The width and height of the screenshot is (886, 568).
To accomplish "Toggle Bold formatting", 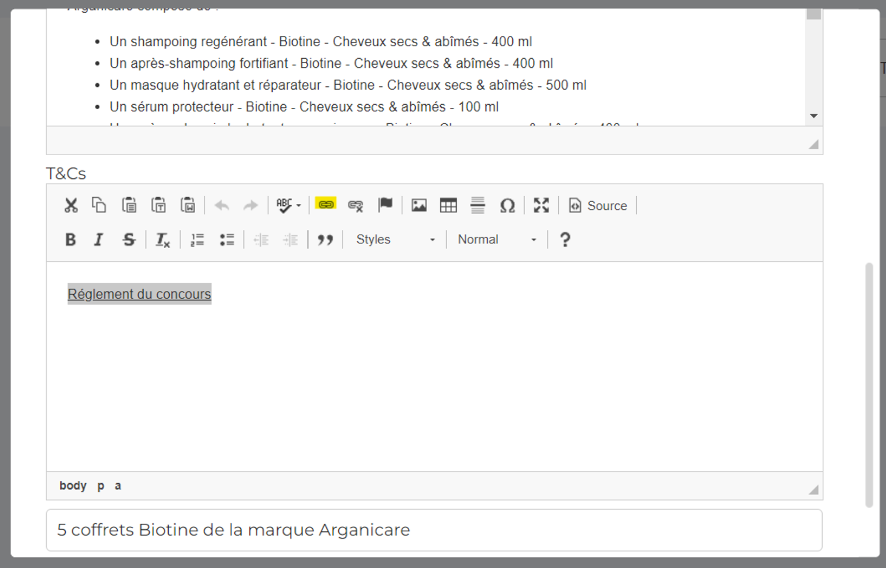I will [x=71, y=239].
